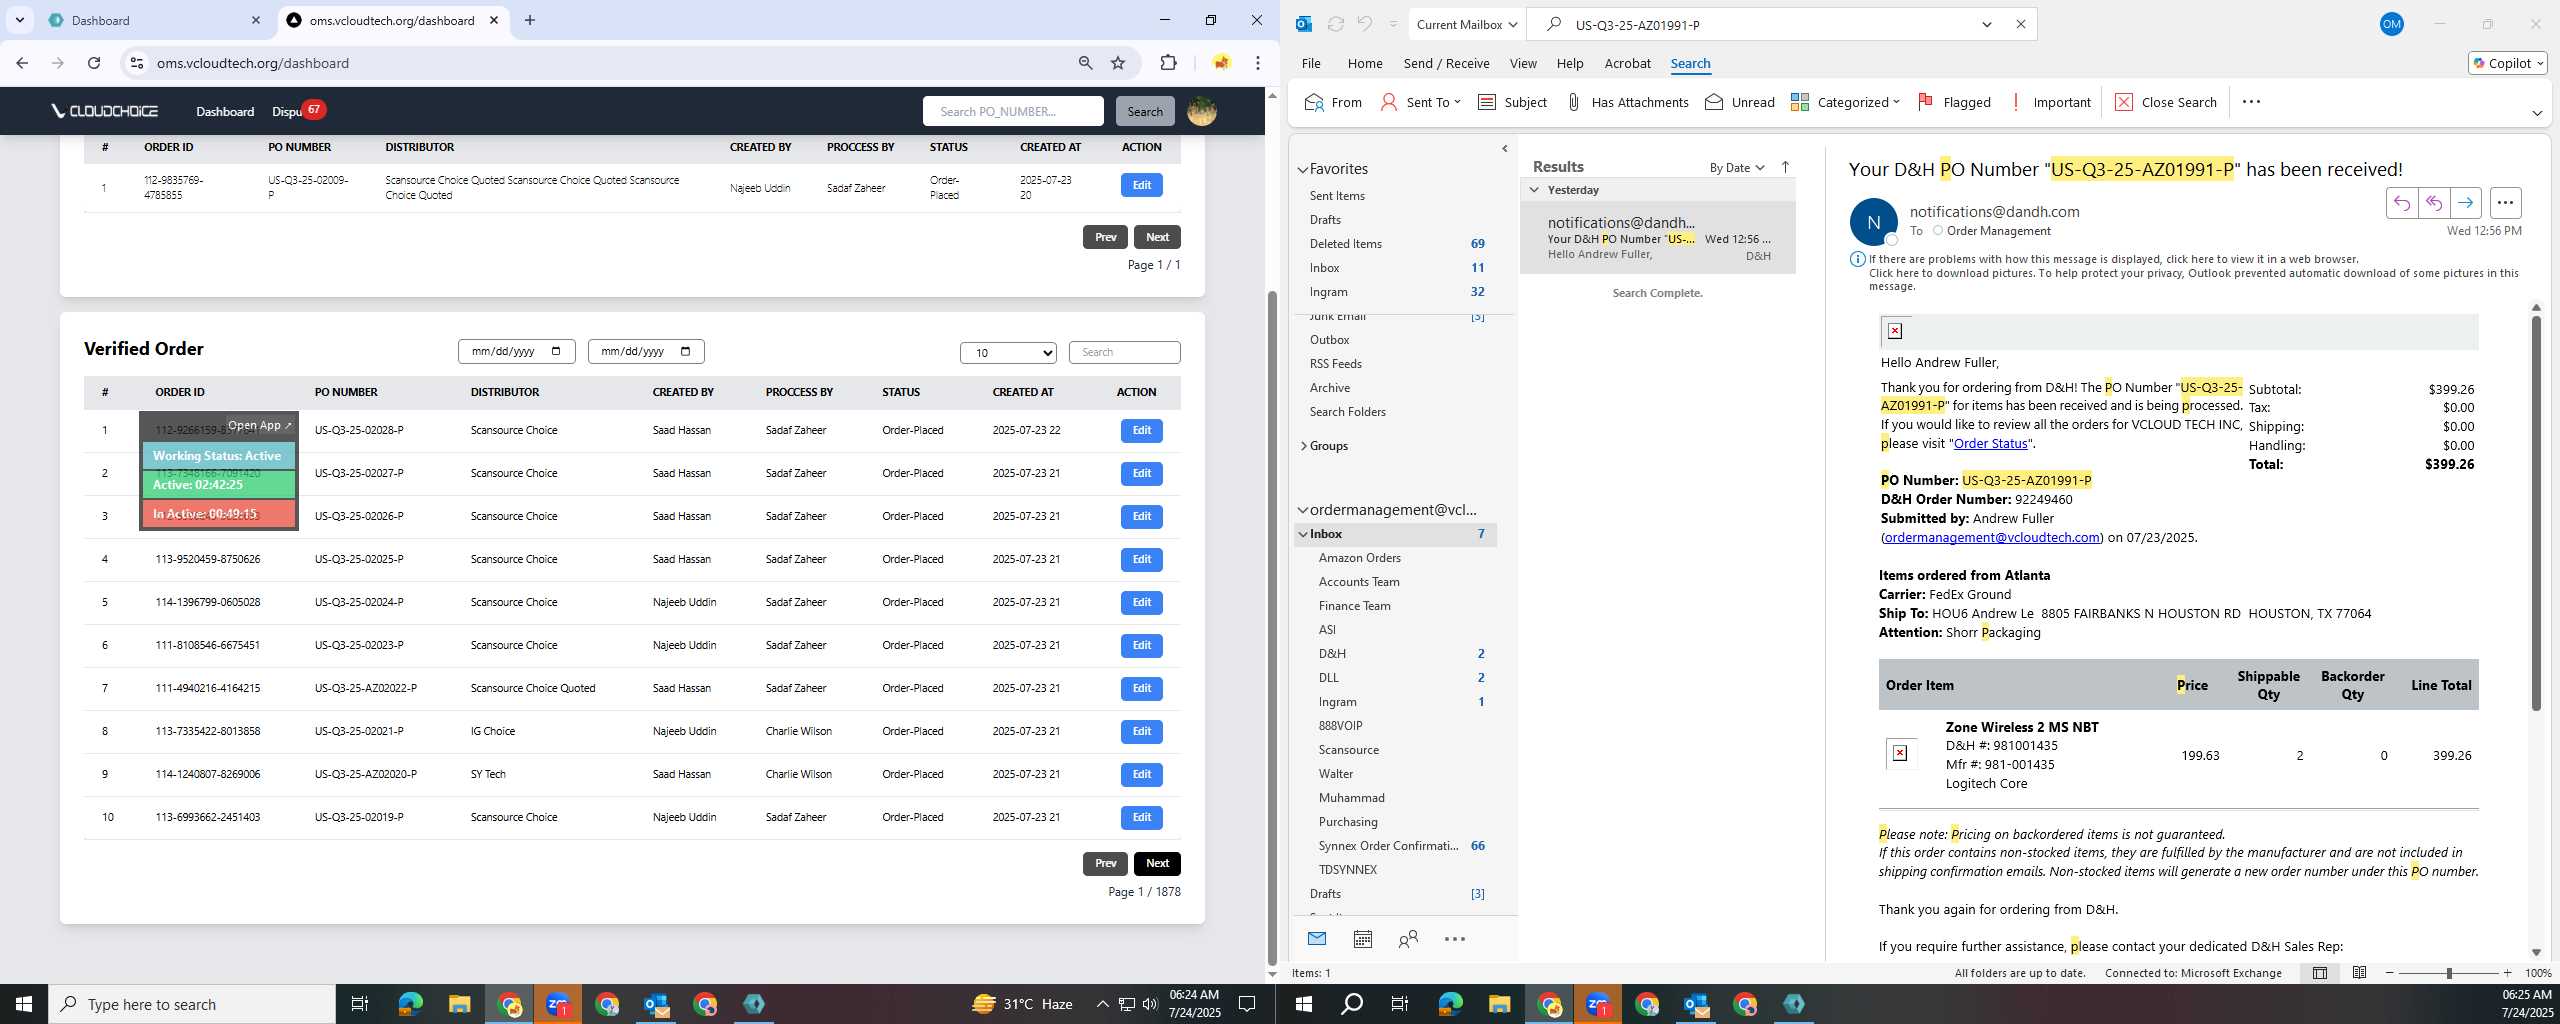Click first date picker in Verified Order
This screenshot has height=1024, width=2560.
(516, 352)
